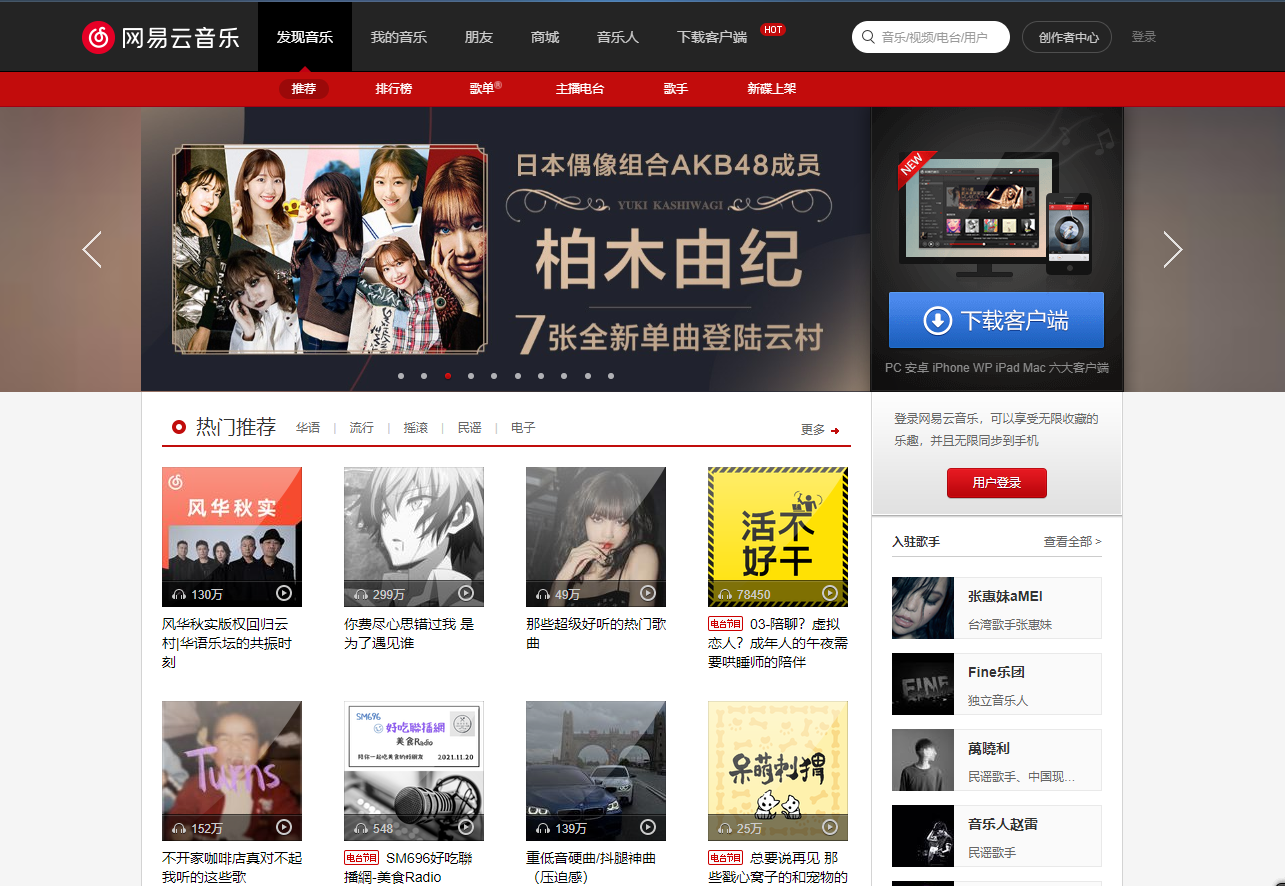The height and width of the screenshot is (886, 1285).
Task: Select the 主播电台 sub-navigation item
Action: coord(580,89)
